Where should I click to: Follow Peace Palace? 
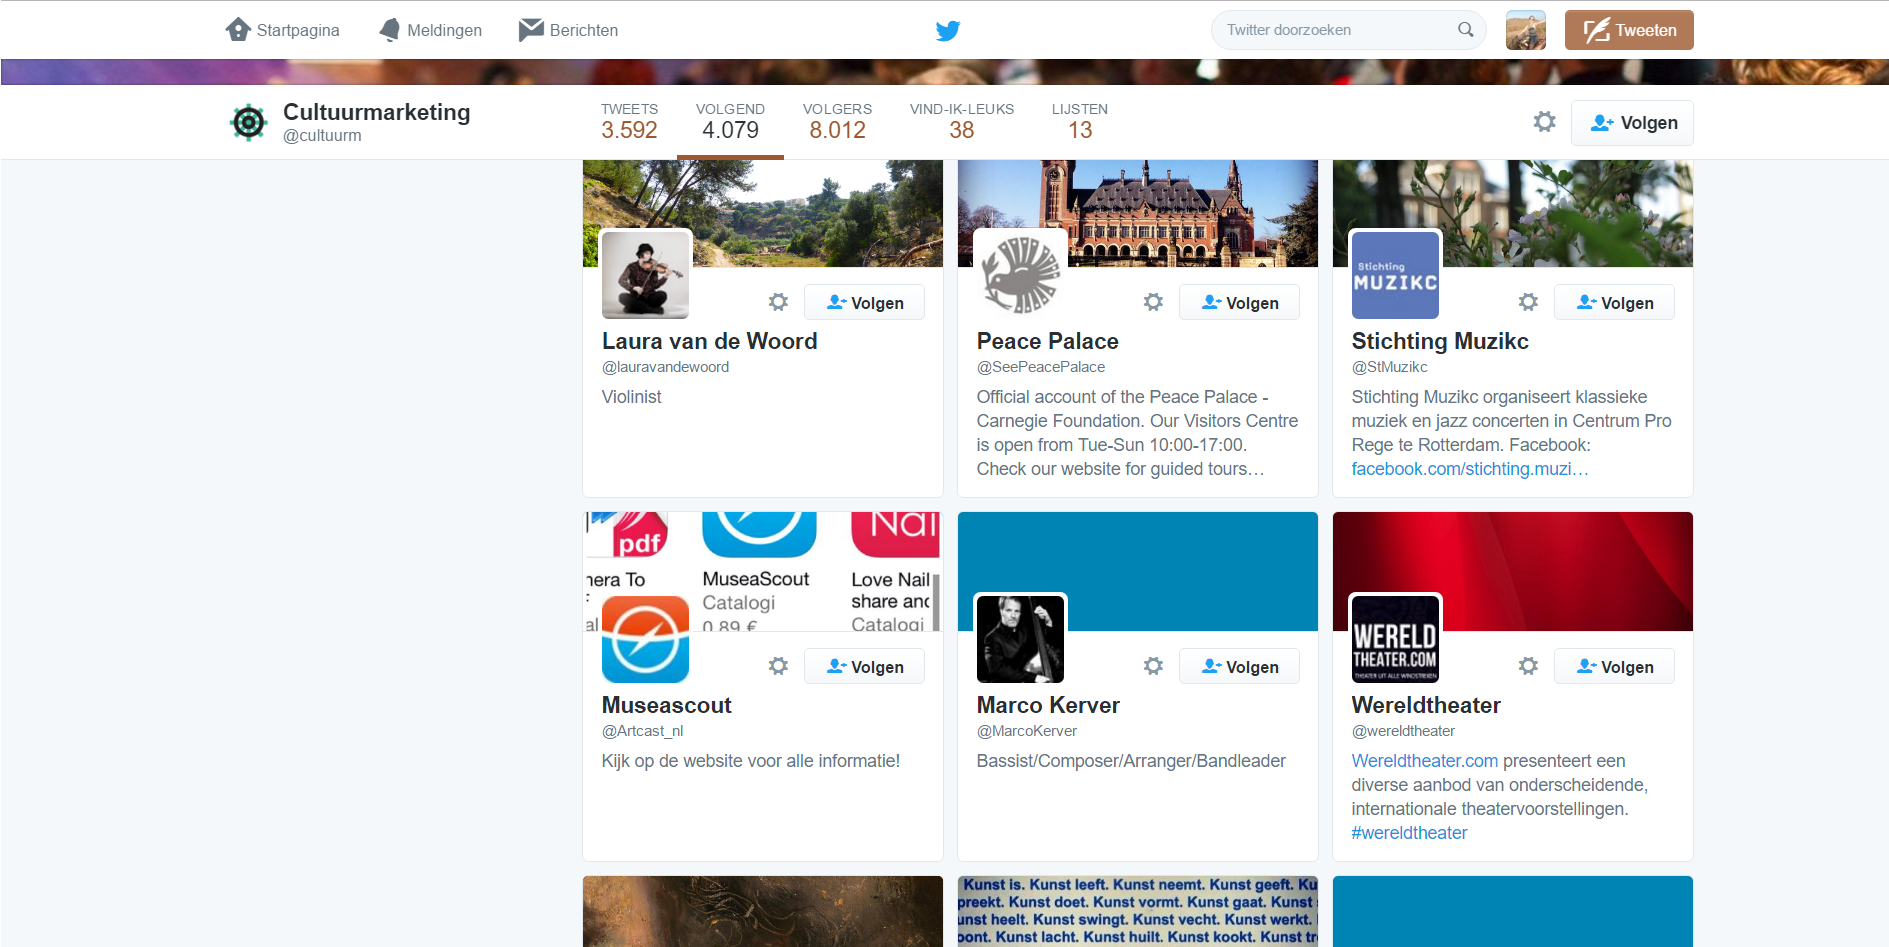click(1239, 302)
